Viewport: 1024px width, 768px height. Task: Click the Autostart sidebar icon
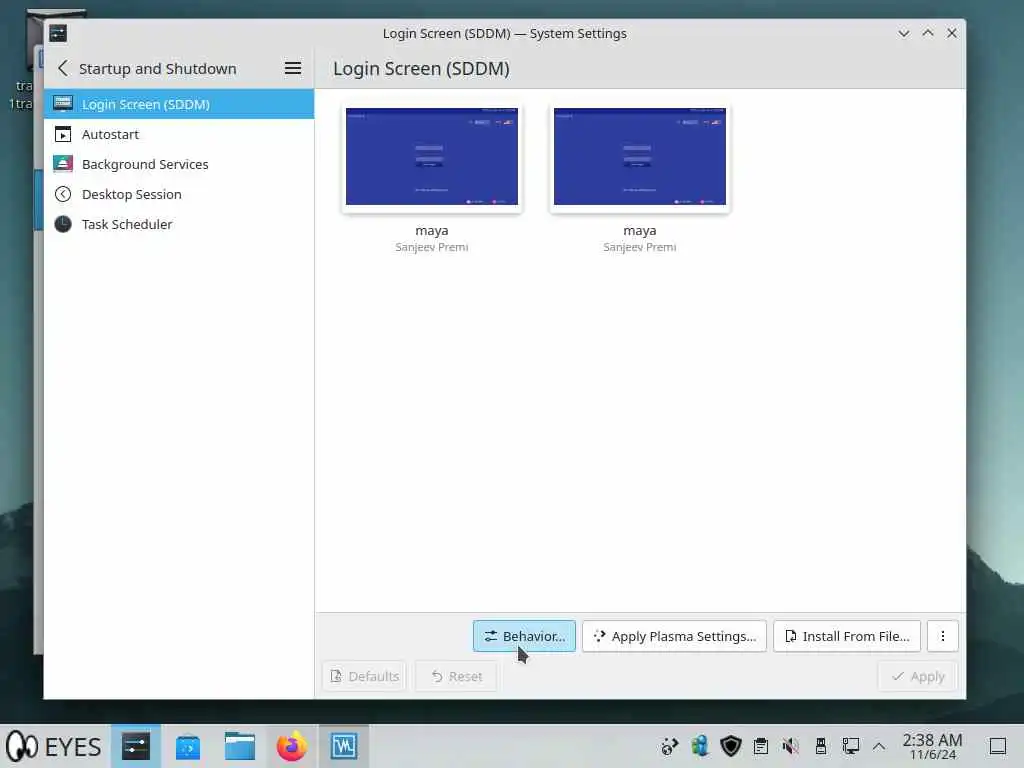[63, 134]
